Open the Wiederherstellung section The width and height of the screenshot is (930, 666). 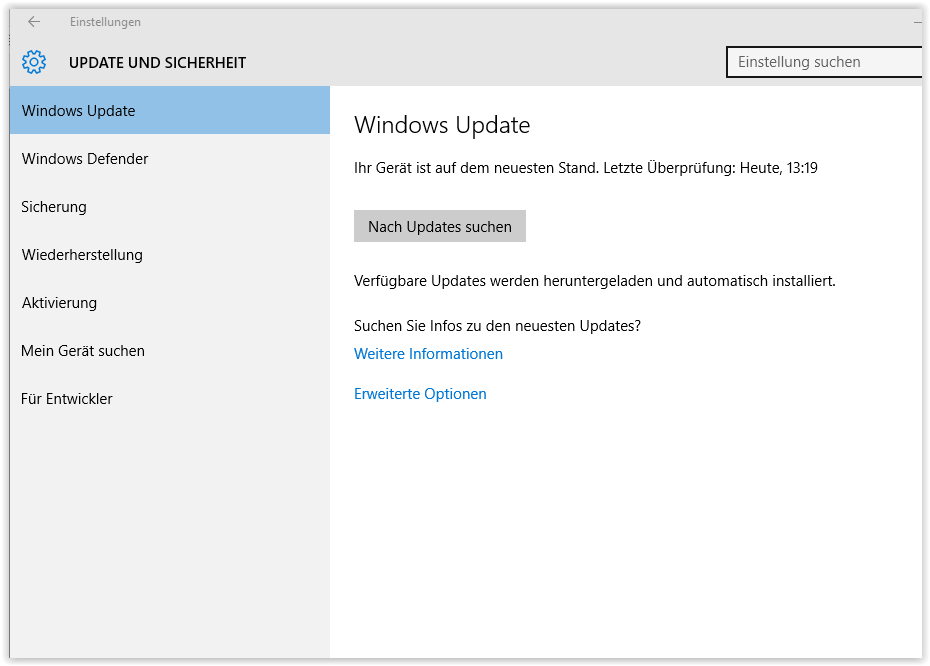(x=170, y=254)
